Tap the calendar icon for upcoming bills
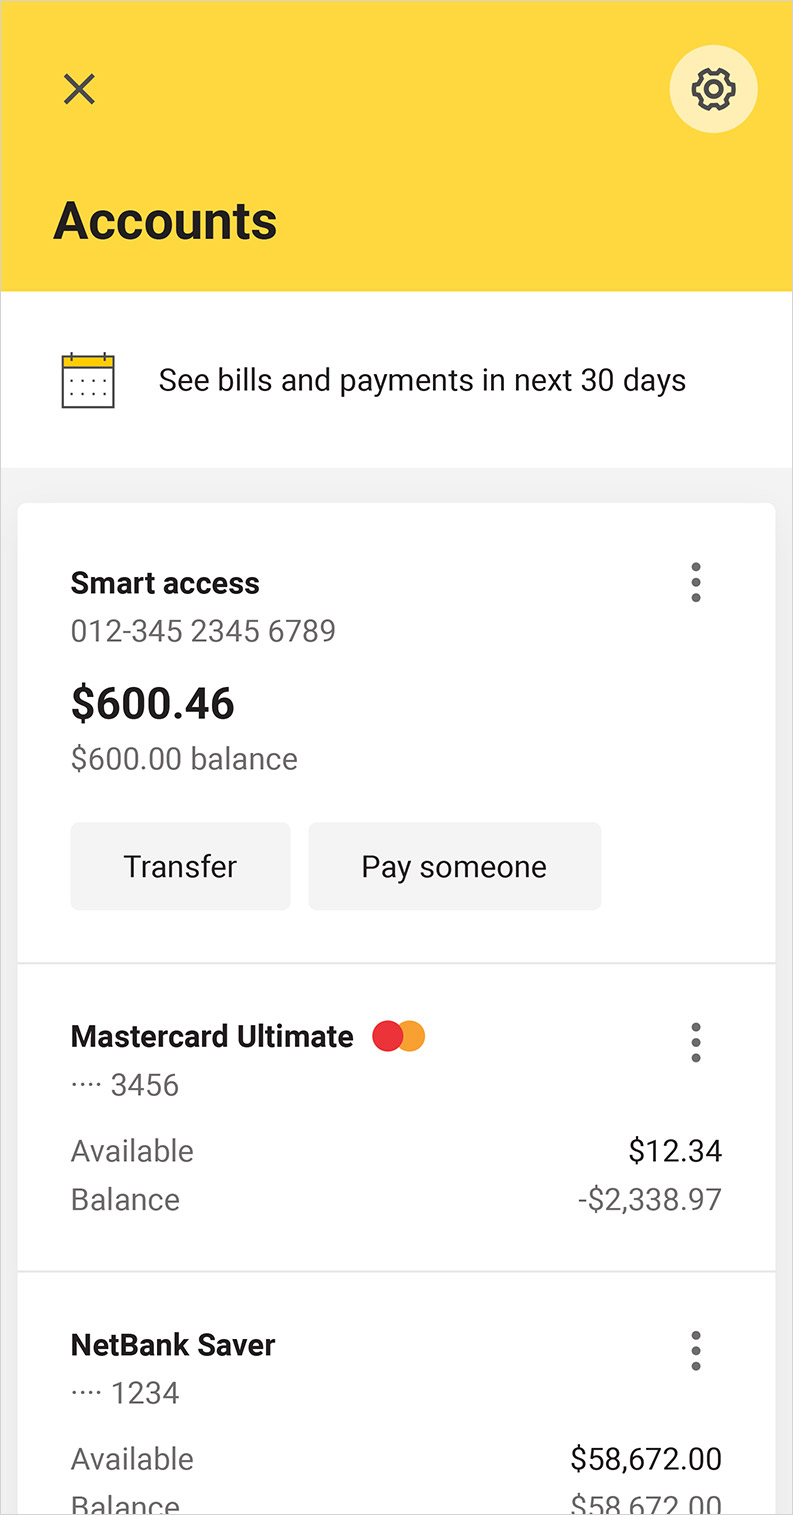Screen dimensions: 793x1515 coord(88,380)
